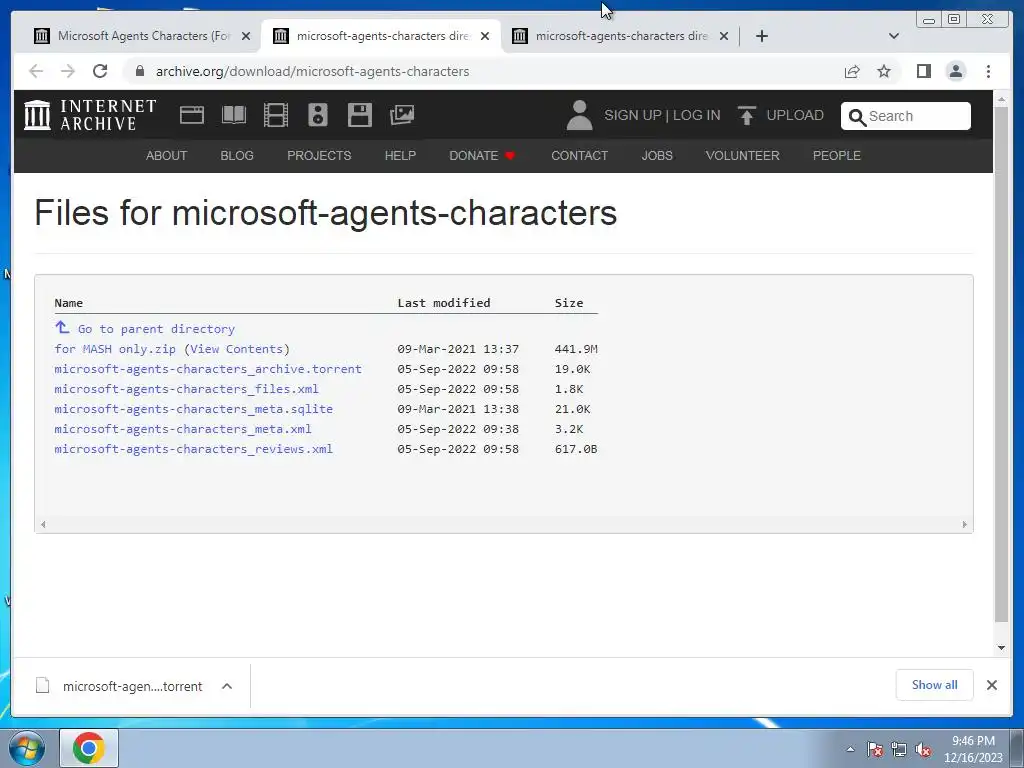The height and width of the screenshot is (768, 1024).
Task: Show hidden system tray icons
Action: coord(850,749)
